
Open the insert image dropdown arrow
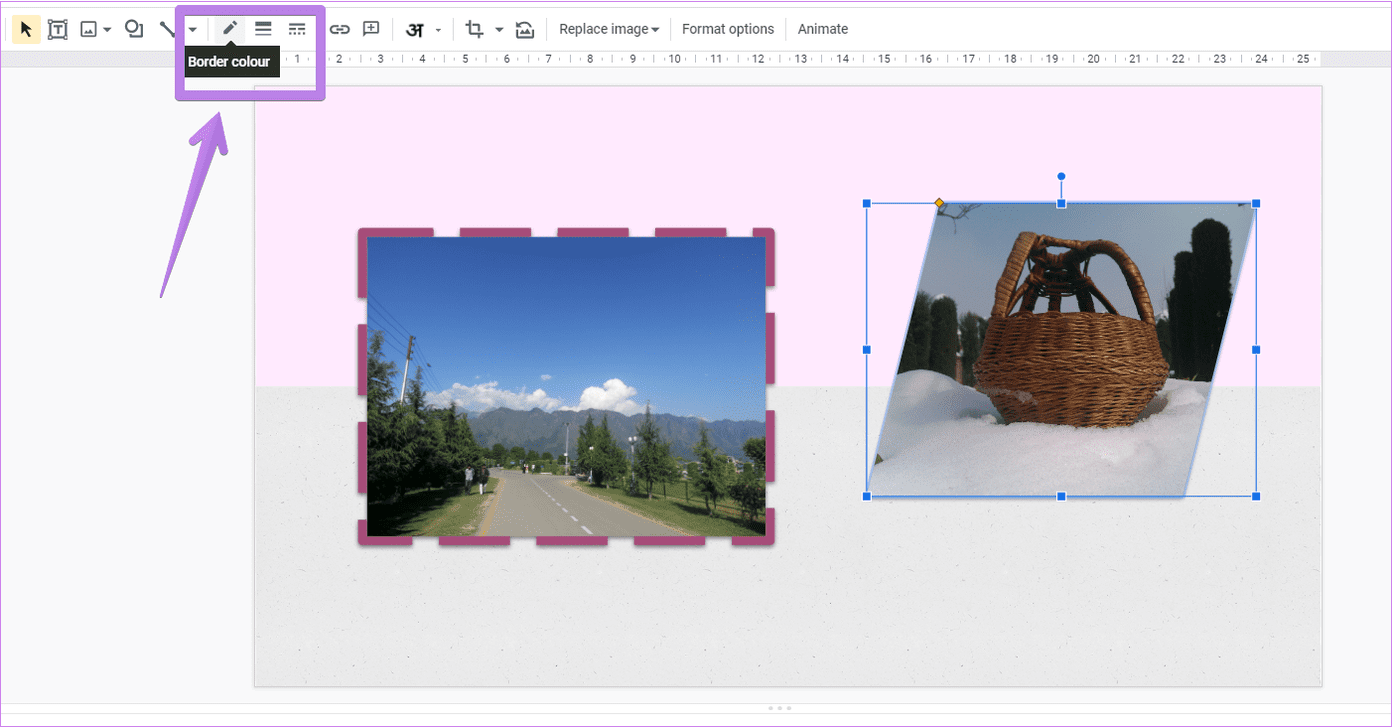(x=107, y=30)
